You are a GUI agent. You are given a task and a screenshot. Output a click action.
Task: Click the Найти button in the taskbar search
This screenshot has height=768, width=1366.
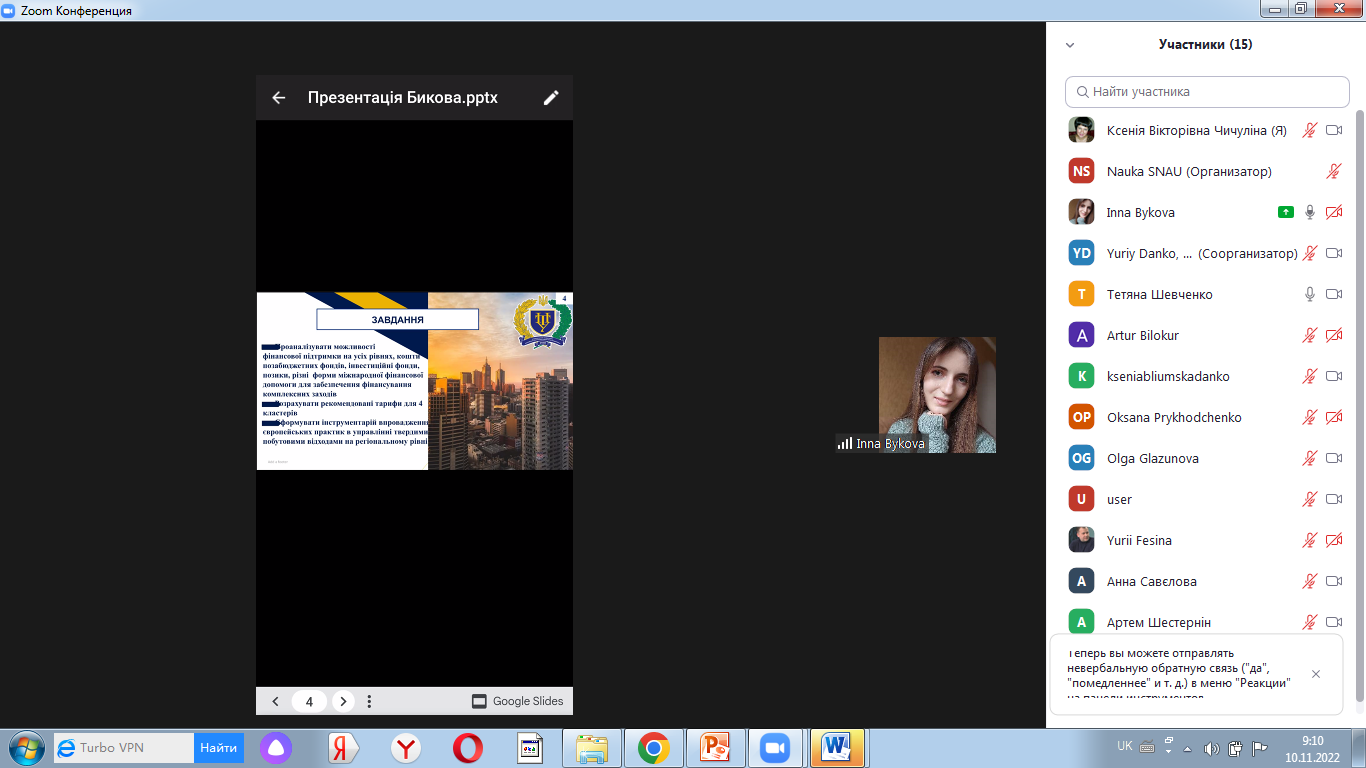(218, 747)
